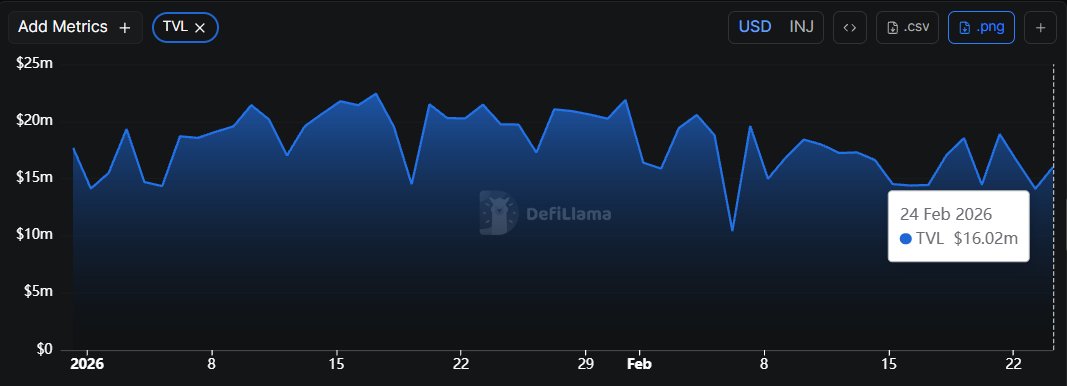Screen dimensions: 1067x386
Task: Switch denomination to INJ
Action: [802, 27]
